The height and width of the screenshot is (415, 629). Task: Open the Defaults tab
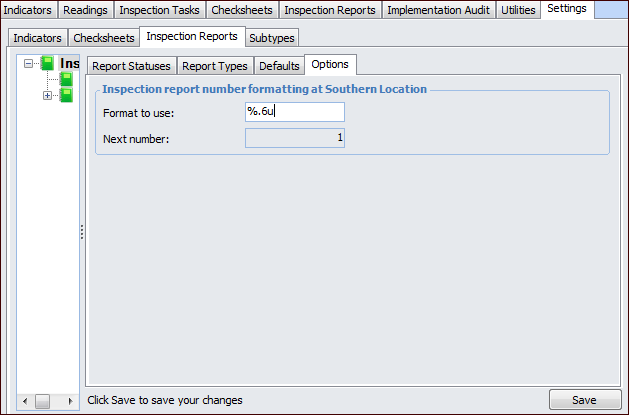(279, 66)
